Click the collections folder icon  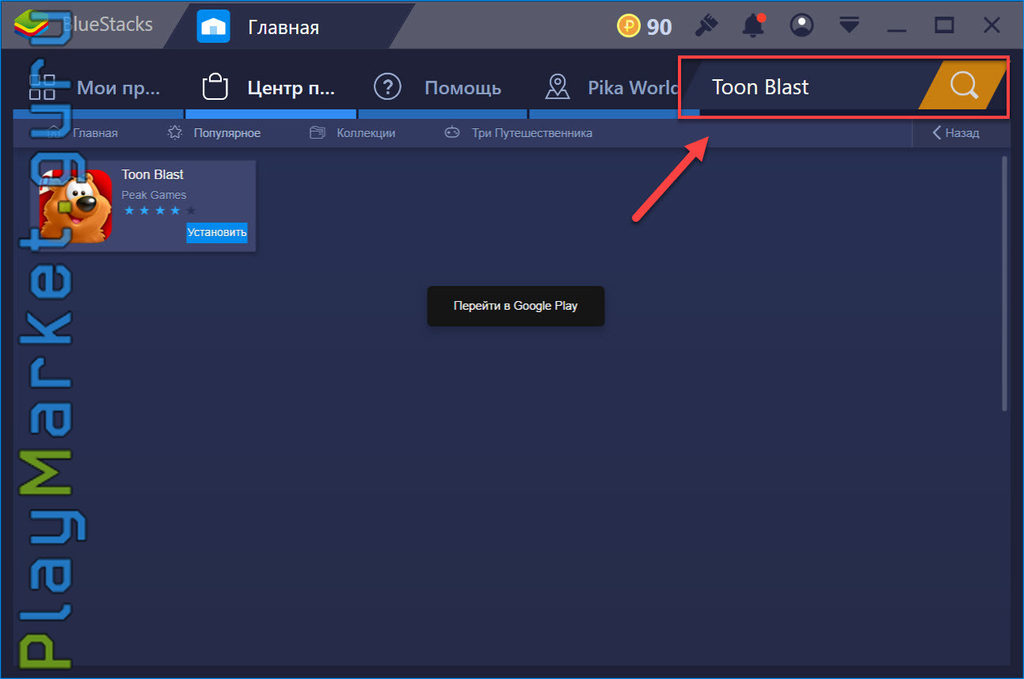[x=317, y=133]
